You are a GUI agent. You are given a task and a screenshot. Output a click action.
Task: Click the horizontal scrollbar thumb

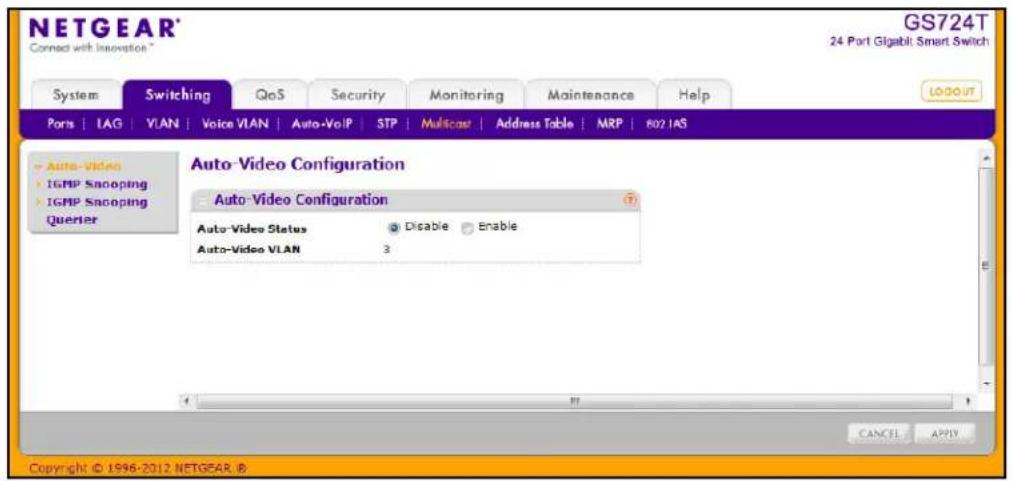574,400
